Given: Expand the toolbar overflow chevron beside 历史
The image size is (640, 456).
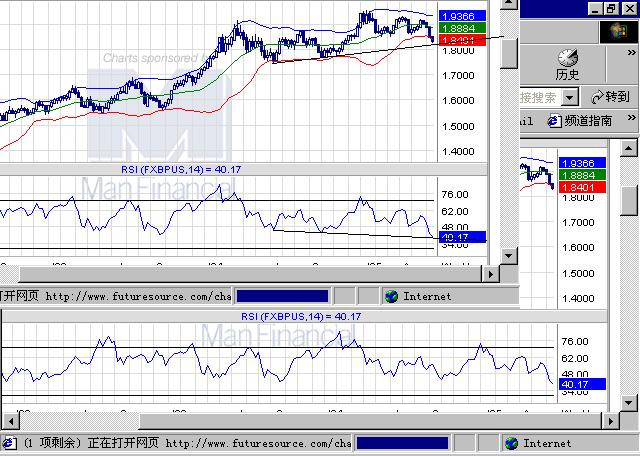Looking at the screenshot, I should pos(631,52).
